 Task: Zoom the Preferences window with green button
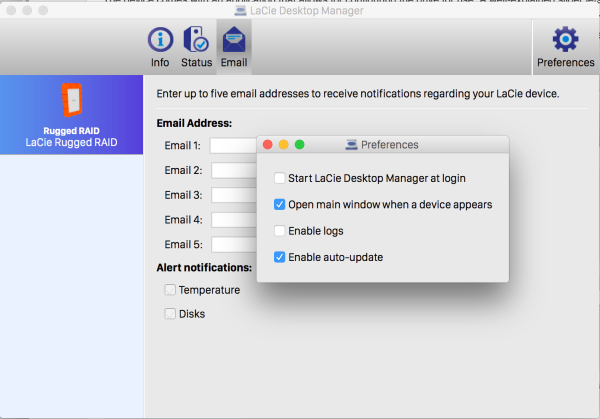300,145
